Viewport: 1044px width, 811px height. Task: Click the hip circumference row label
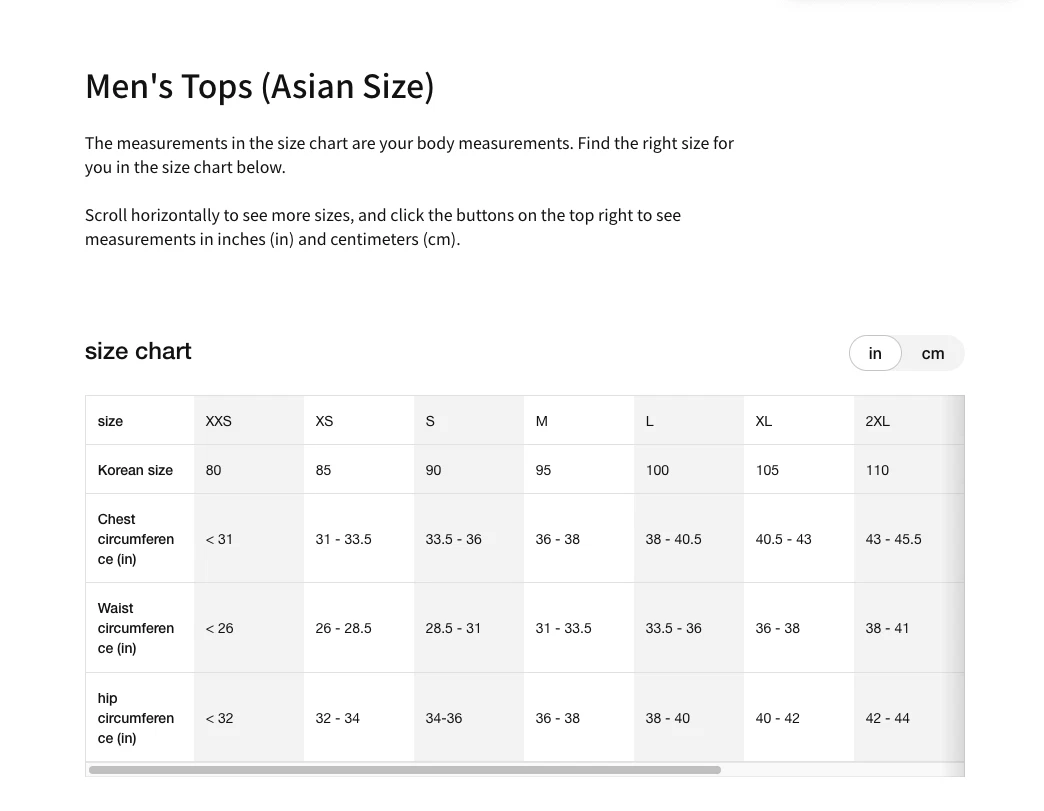(135, 718)
